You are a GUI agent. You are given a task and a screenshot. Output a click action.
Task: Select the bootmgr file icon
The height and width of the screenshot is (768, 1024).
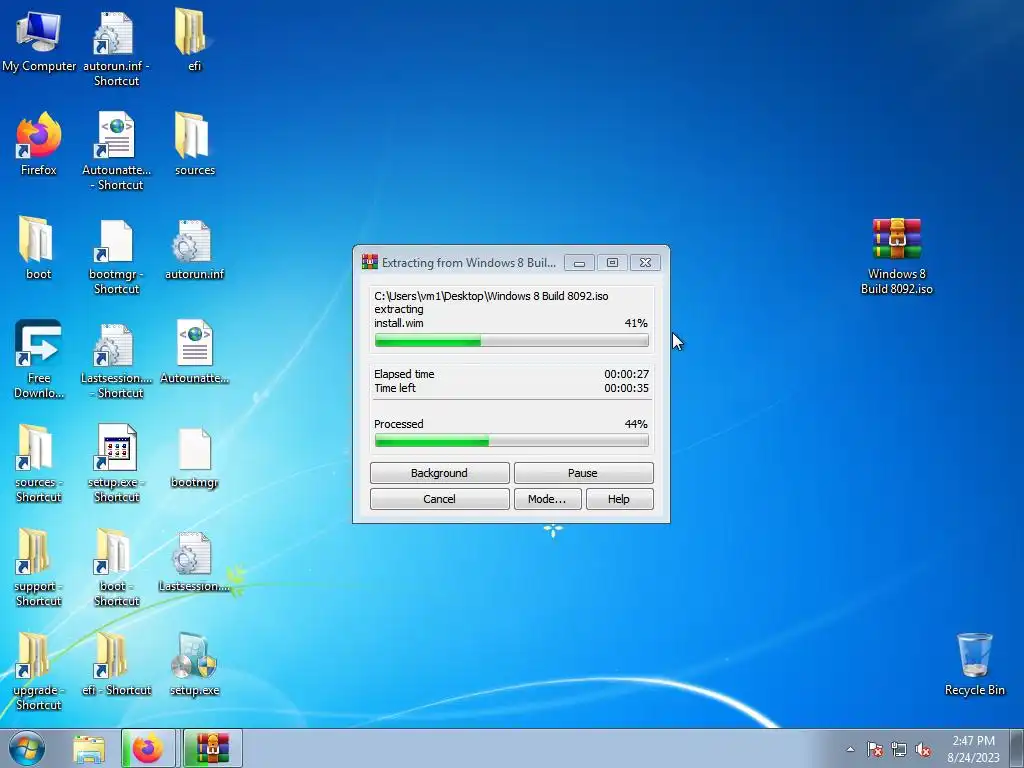[x=194, y=456]
